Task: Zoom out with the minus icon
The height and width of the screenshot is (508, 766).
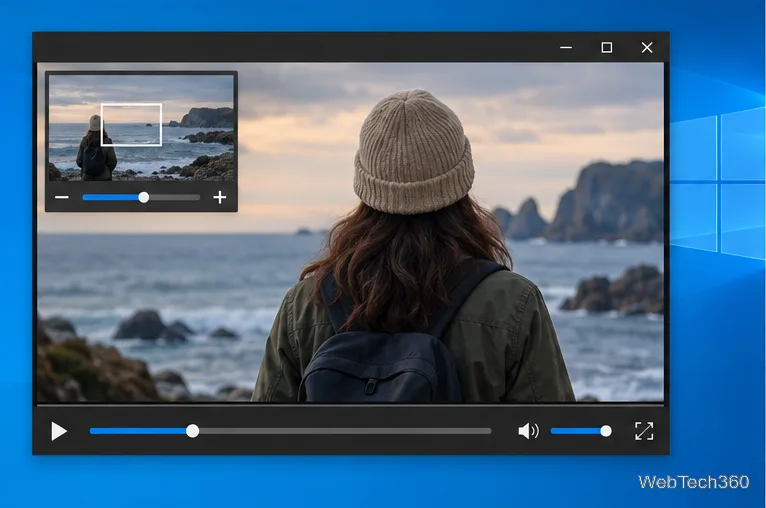Action: 62,197
